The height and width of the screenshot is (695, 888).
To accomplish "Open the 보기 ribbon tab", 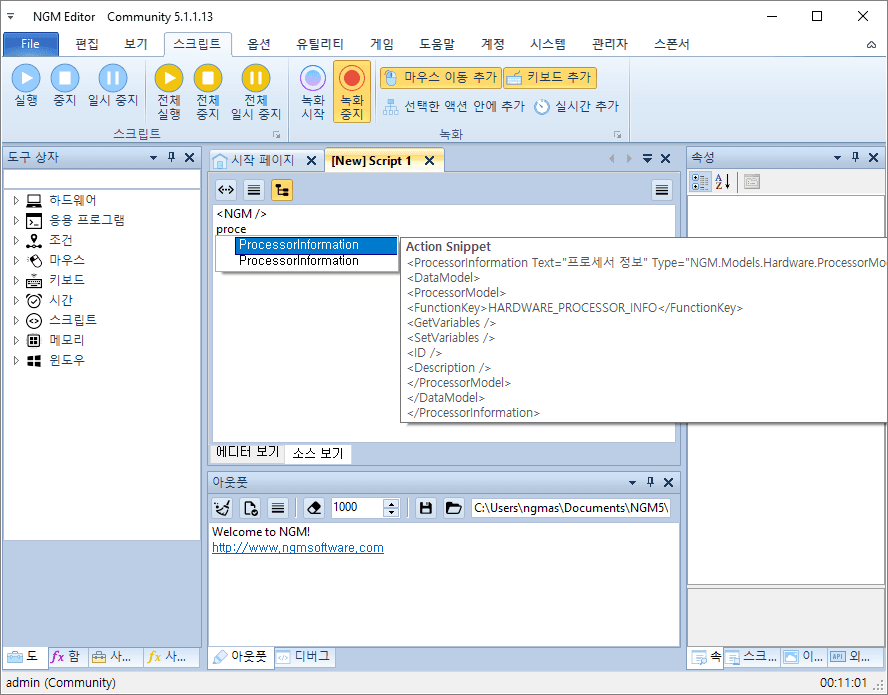I will pyautogui.click(x=136, y=44).
